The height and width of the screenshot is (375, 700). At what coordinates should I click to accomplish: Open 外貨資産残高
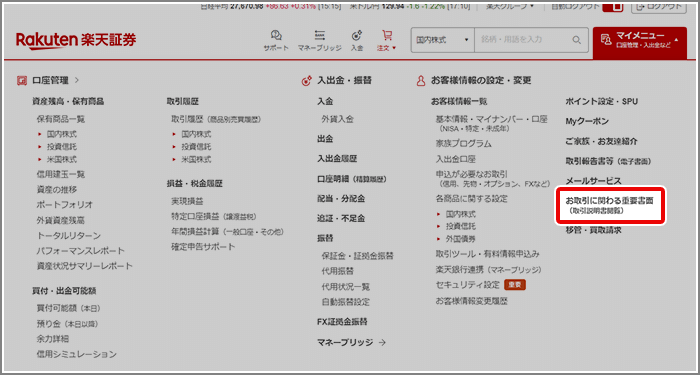(x=61, y=220)
